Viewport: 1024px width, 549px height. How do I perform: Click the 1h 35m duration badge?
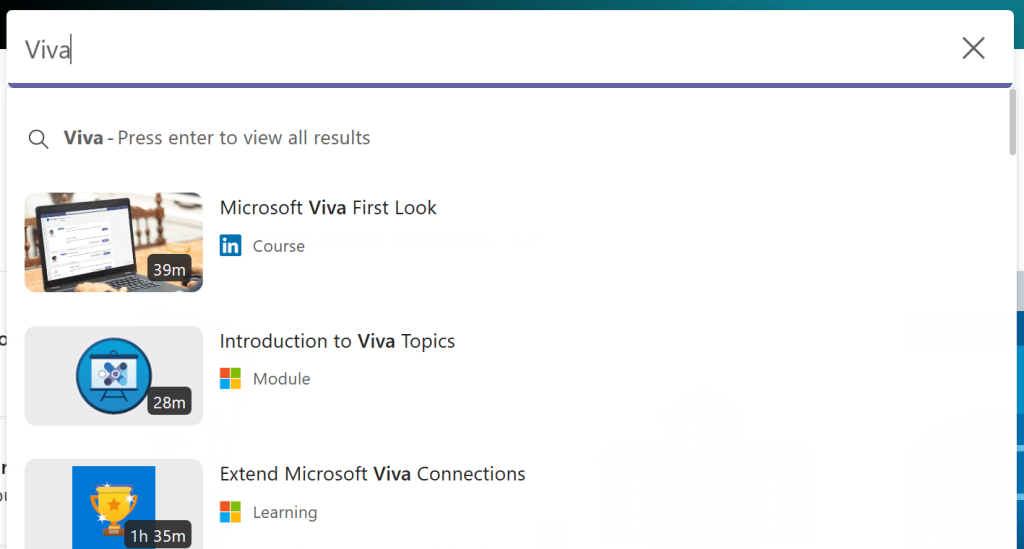click(158, 535)
